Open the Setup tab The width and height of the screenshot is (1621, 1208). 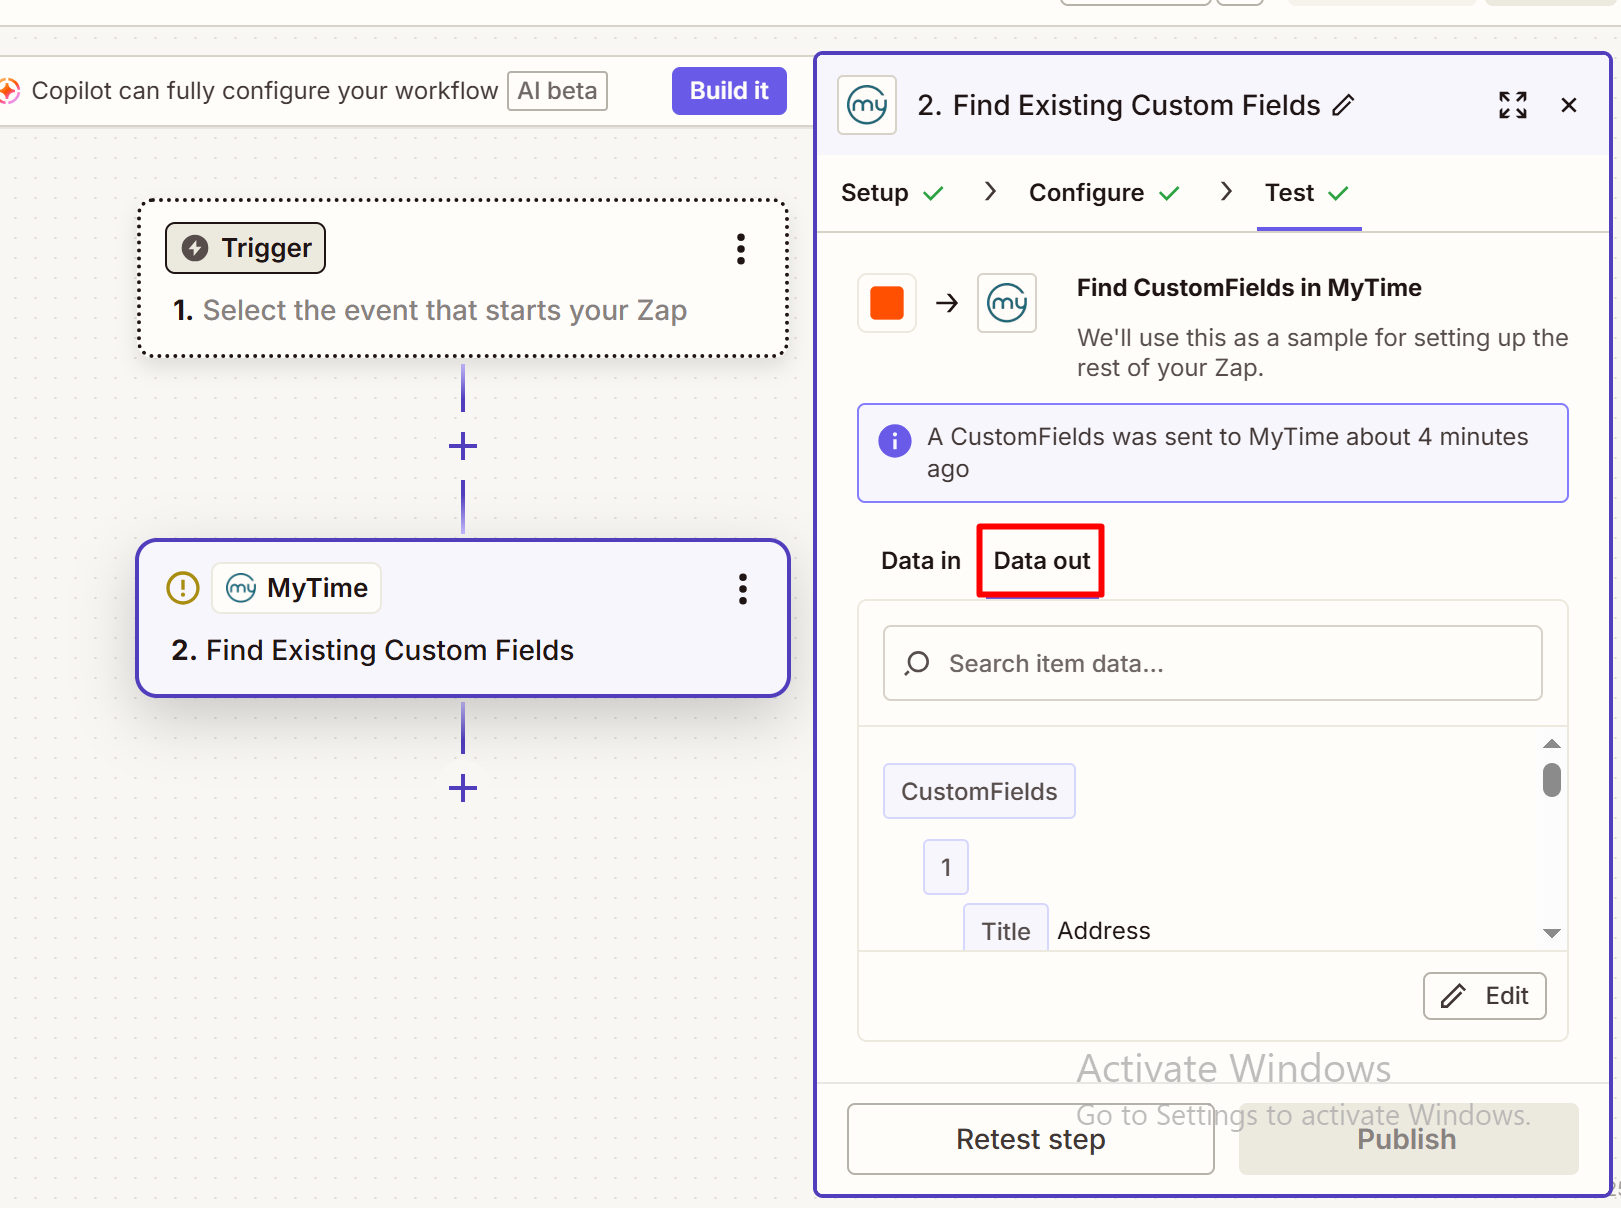[x=893, y=193]
